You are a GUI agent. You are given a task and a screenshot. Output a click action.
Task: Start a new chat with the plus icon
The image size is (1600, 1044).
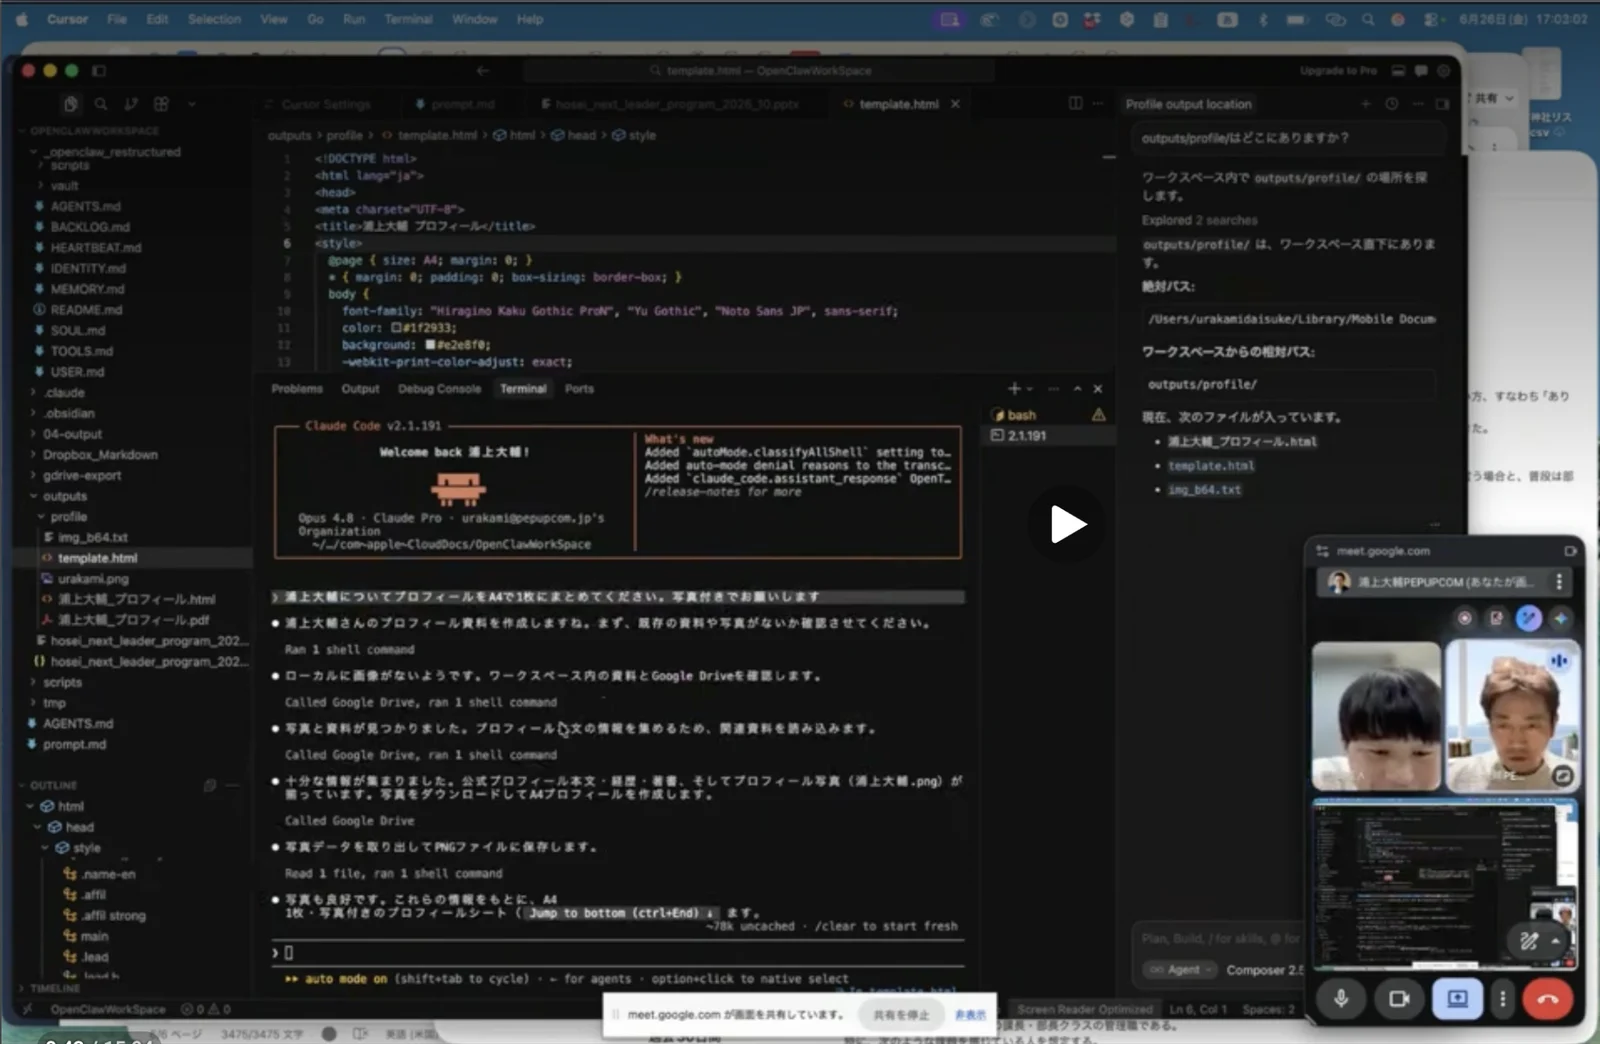1366,104
